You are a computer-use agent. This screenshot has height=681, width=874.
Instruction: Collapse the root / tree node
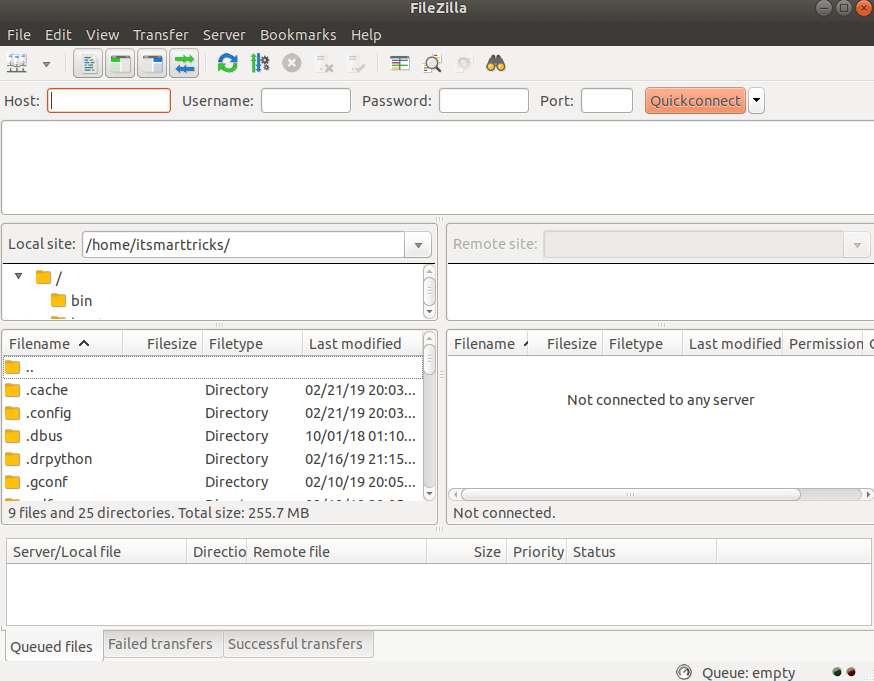click(18, 276)
